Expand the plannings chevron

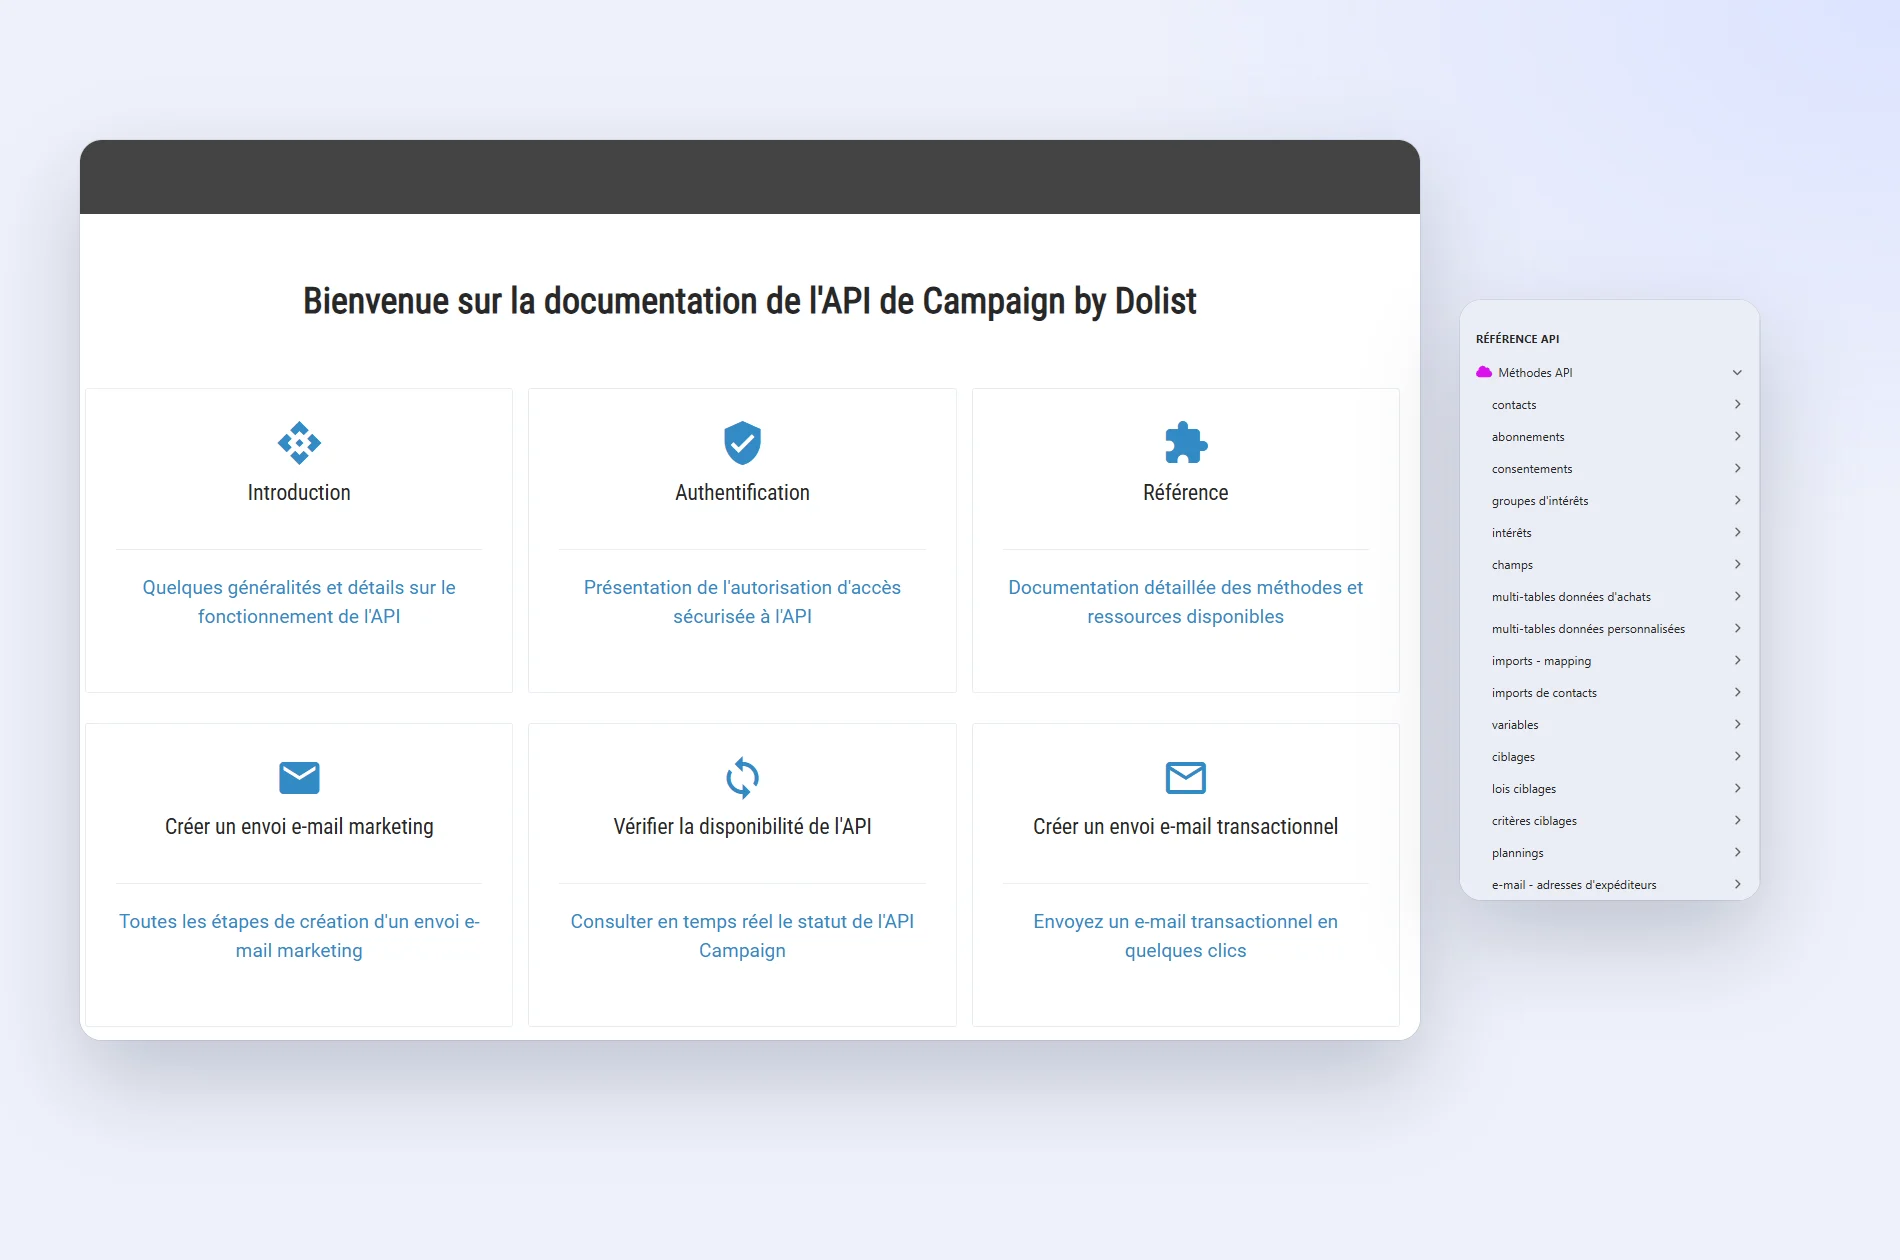pos(1738,852)
